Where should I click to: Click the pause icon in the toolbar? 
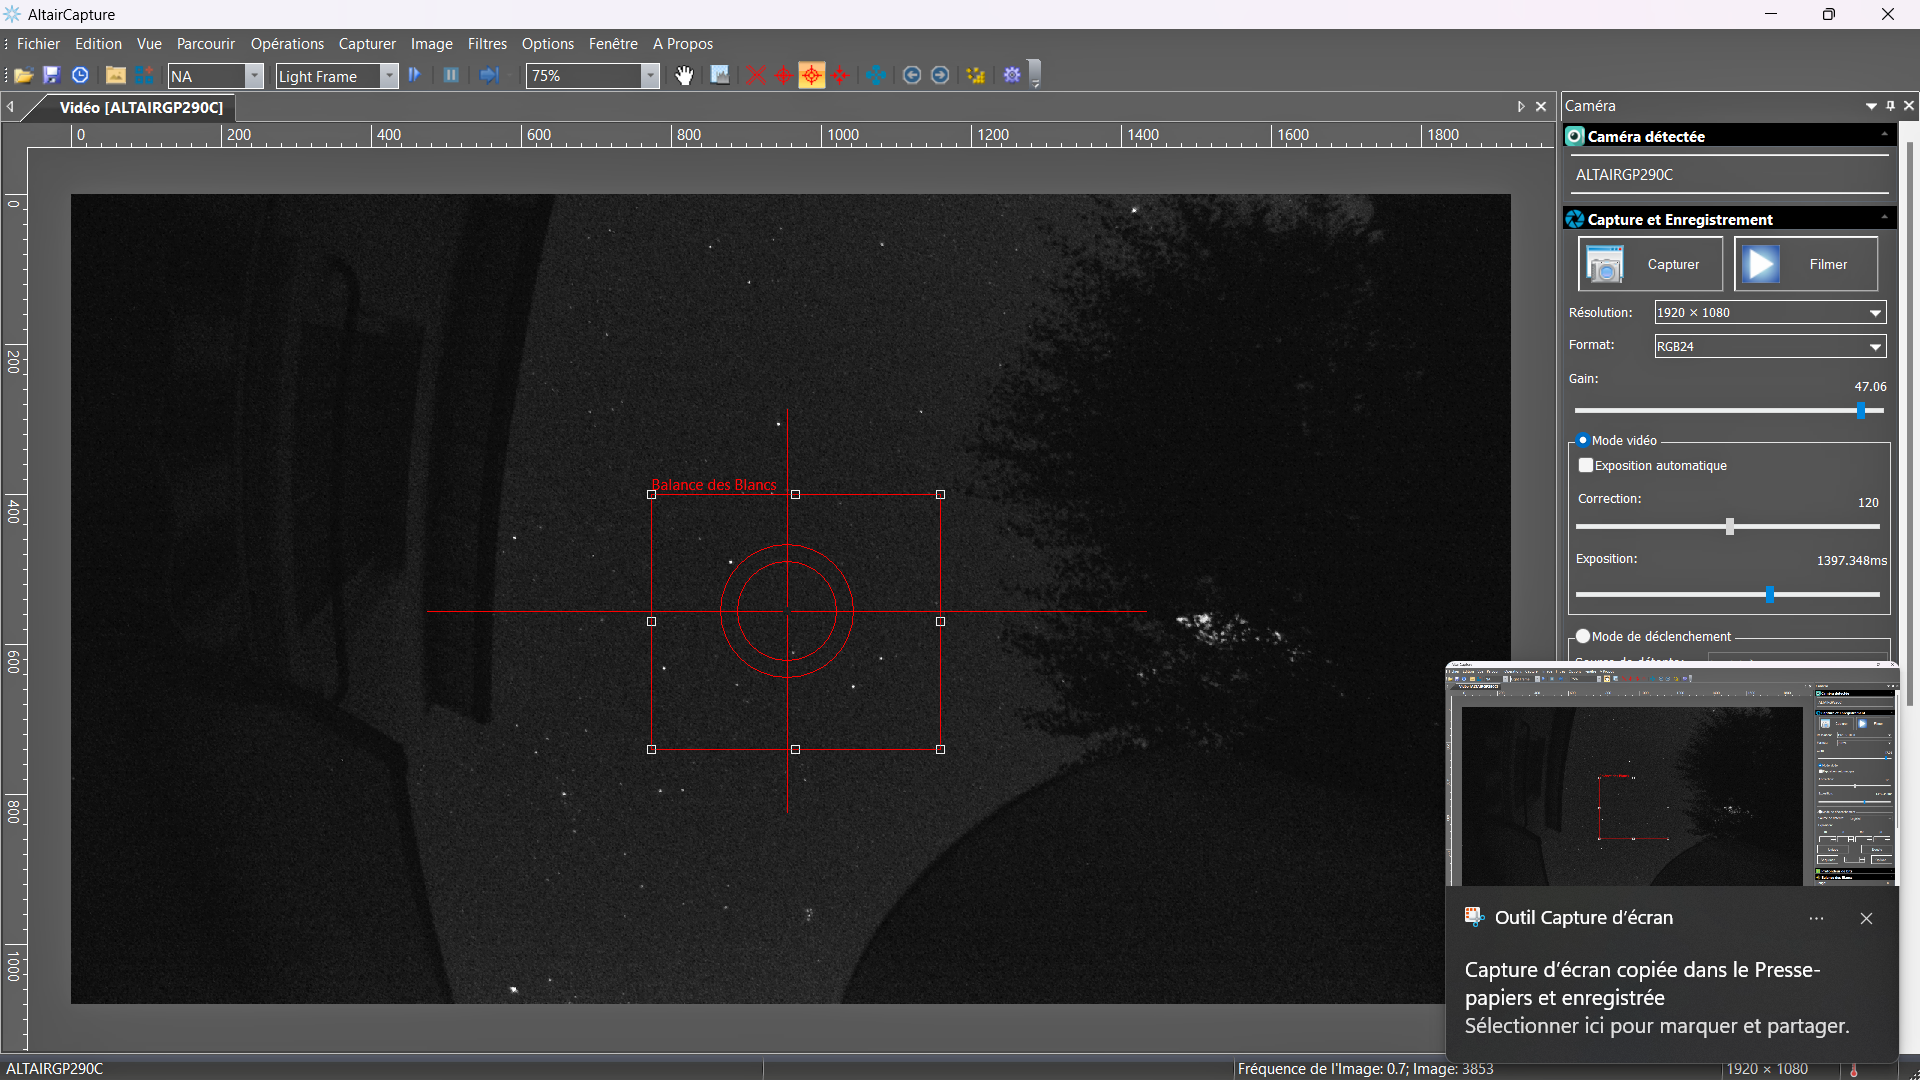click(x=451, y=76)
